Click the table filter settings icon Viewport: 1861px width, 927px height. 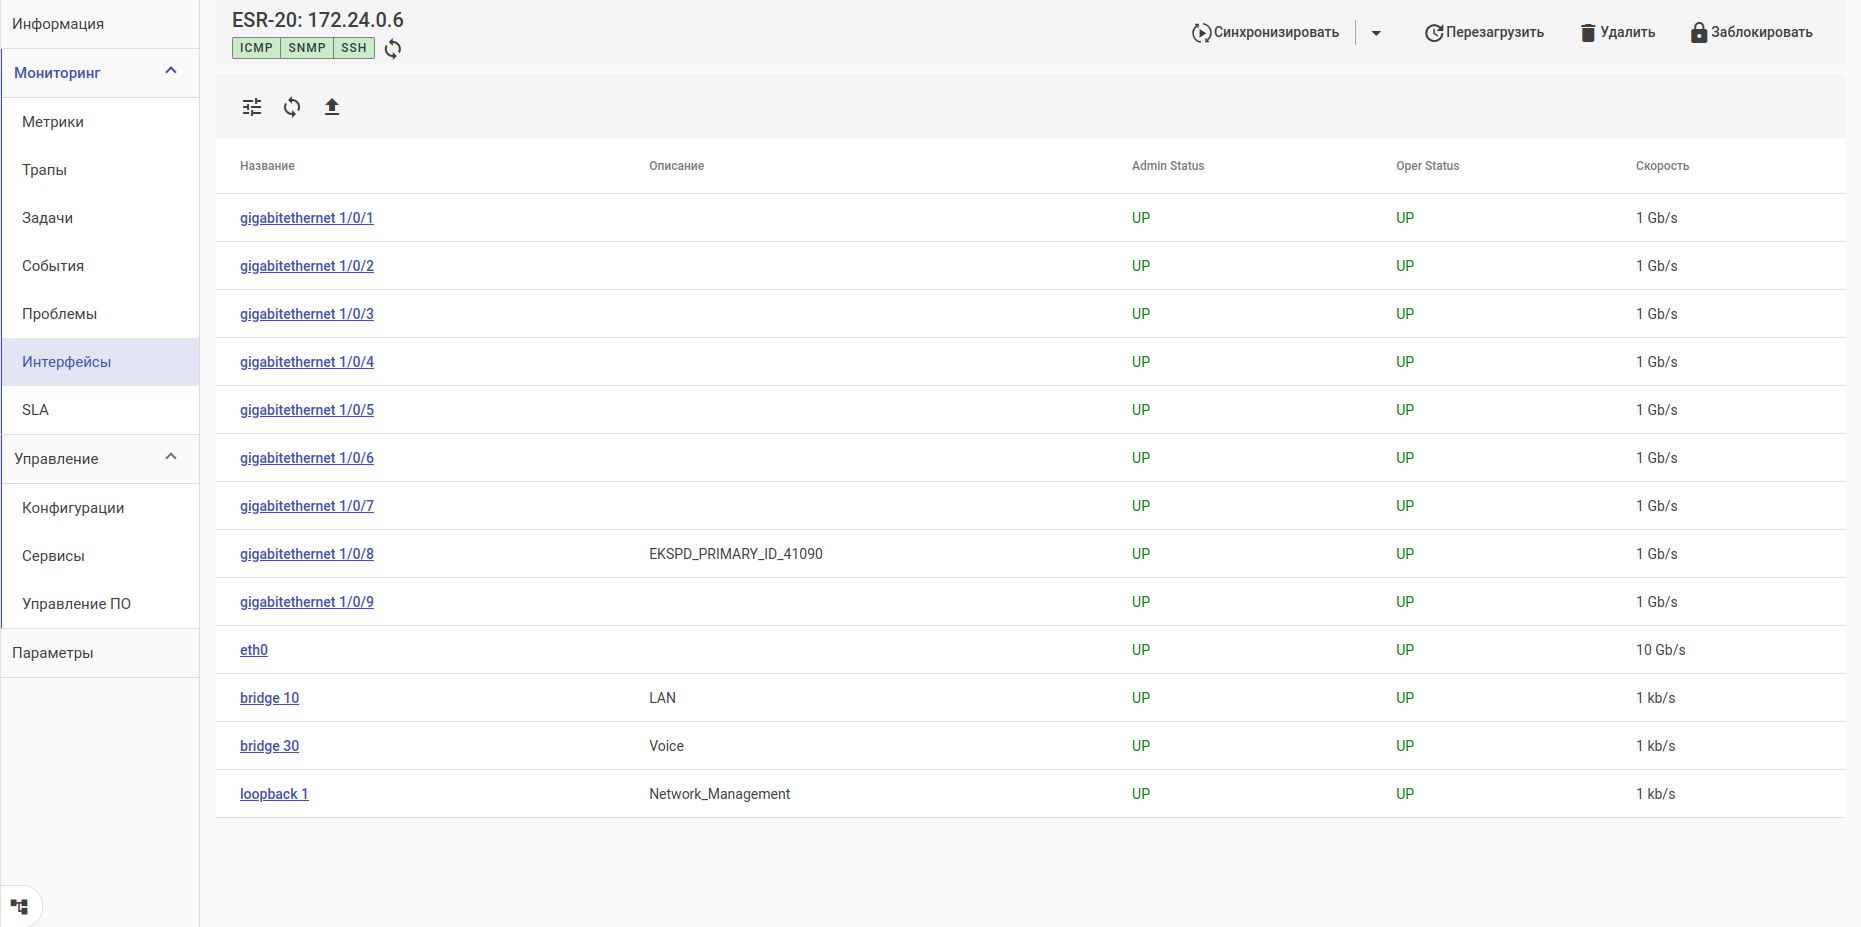pyautogui.click(x=252, y=107)
